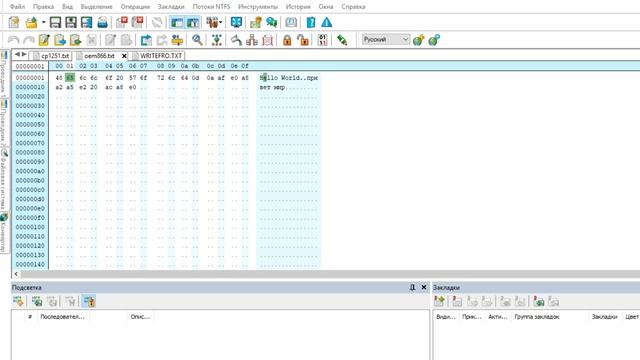Close the Подсветка panel
The image size is (640, 360).
[424, 287]
